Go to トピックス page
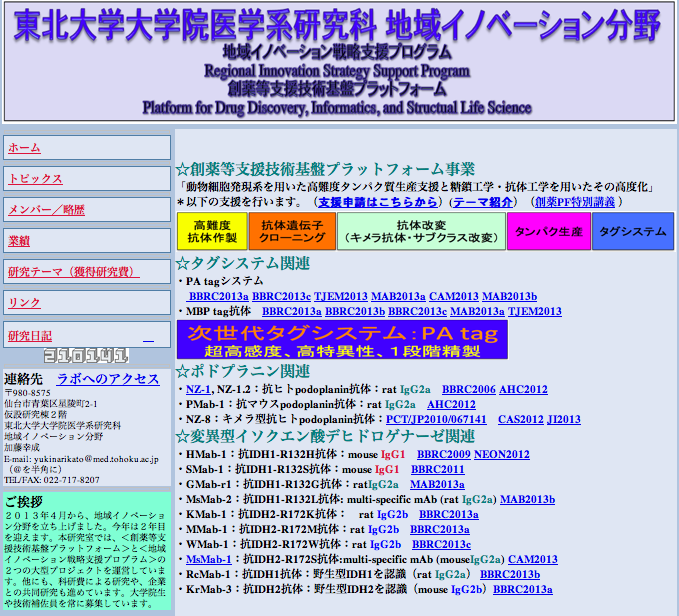Image resolution: width=679 pixels, height=616 pixels. click(x=35, y=179)
